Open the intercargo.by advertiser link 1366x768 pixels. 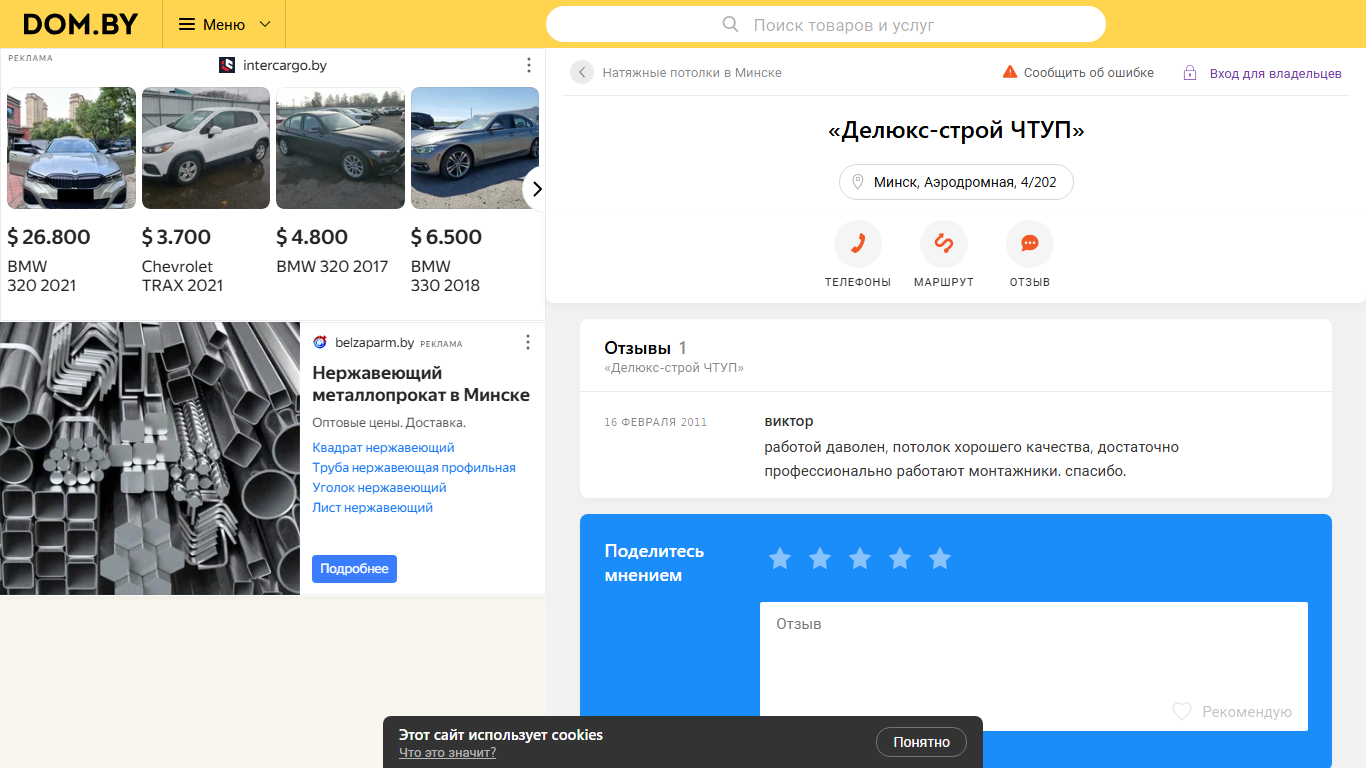tap(285, 65)
